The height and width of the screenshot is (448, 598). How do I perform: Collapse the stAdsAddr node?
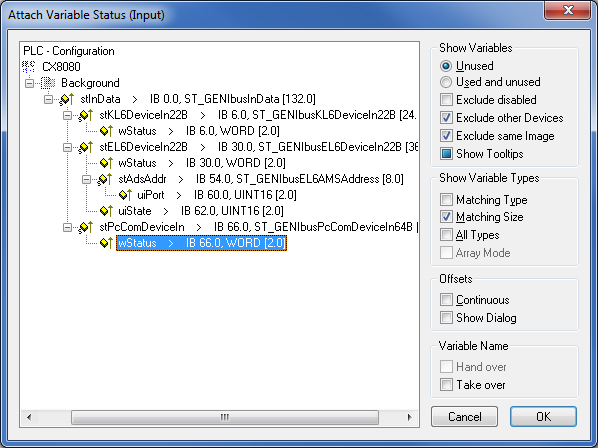(x=87, y=179)
